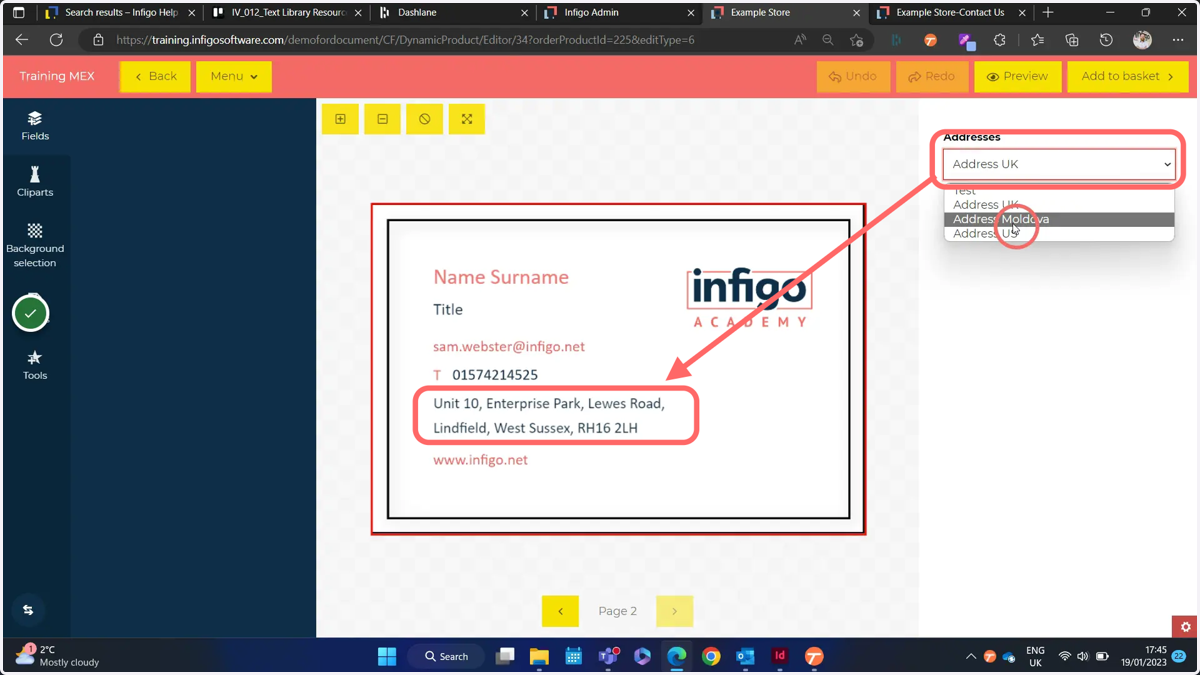This screenshot has height=675, width=1200.
Task: Open browser Settings and more menu
Action: pyautogui.click(x=1178, y=40)
